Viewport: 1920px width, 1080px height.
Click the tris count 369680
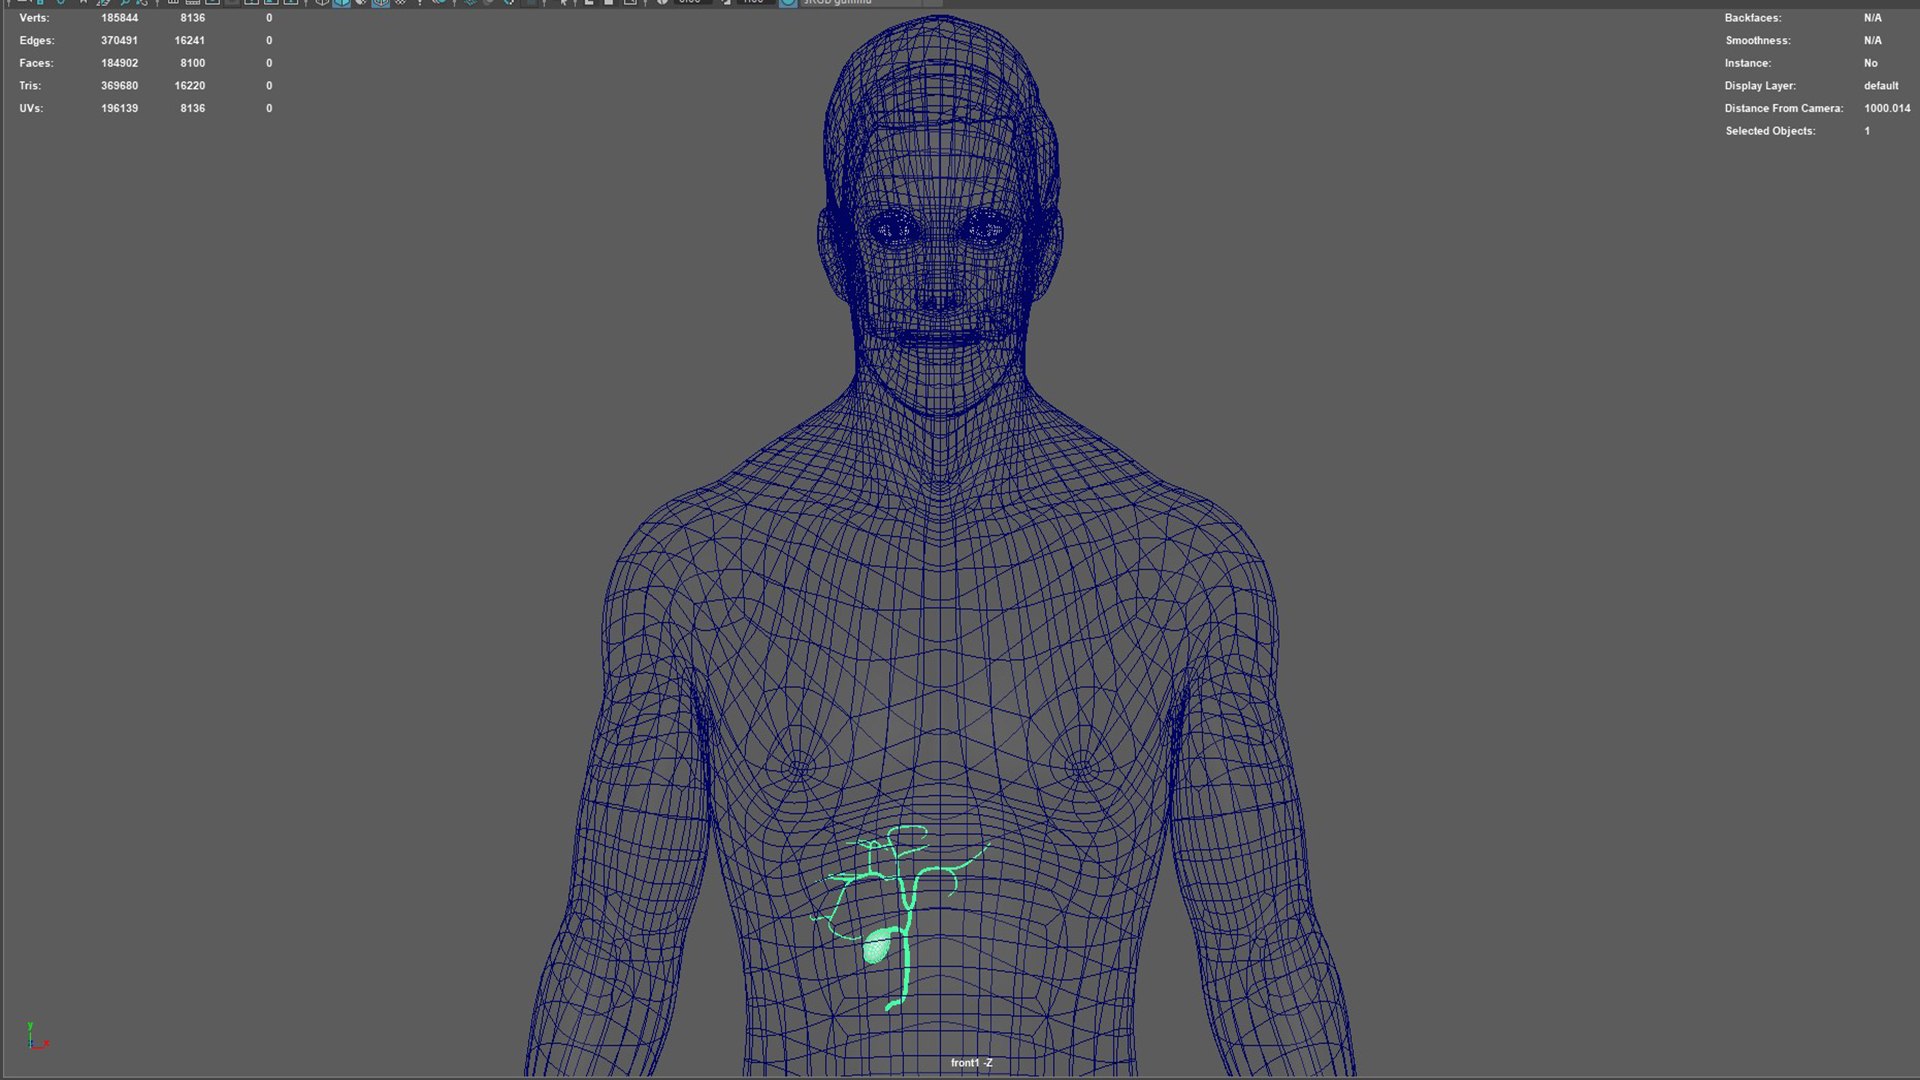click(119, 86)
